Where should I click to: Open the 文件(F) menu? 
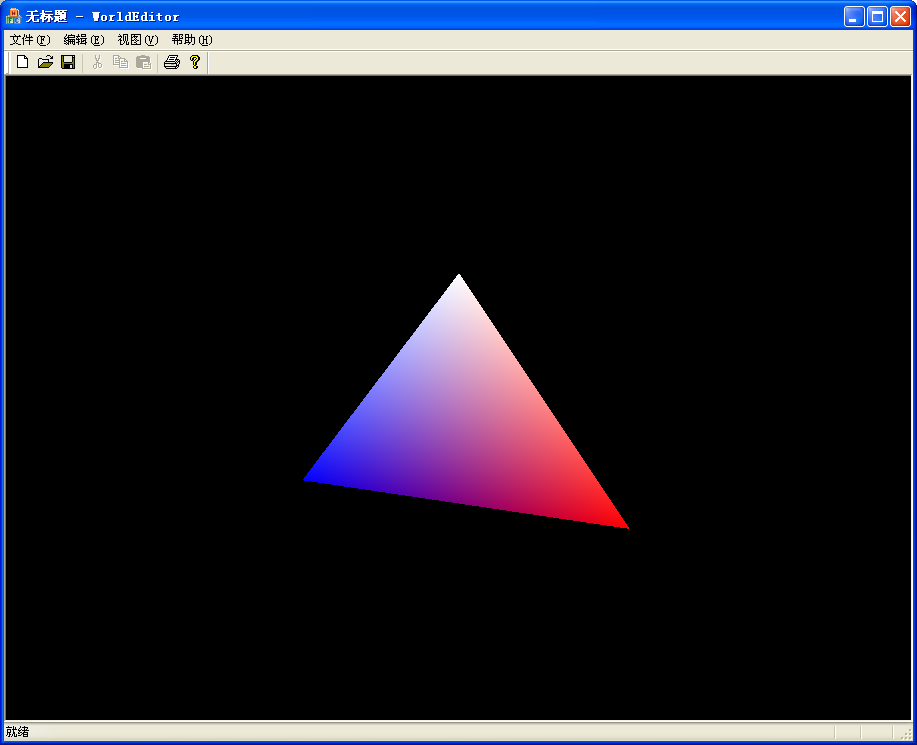tap(29, 40)
